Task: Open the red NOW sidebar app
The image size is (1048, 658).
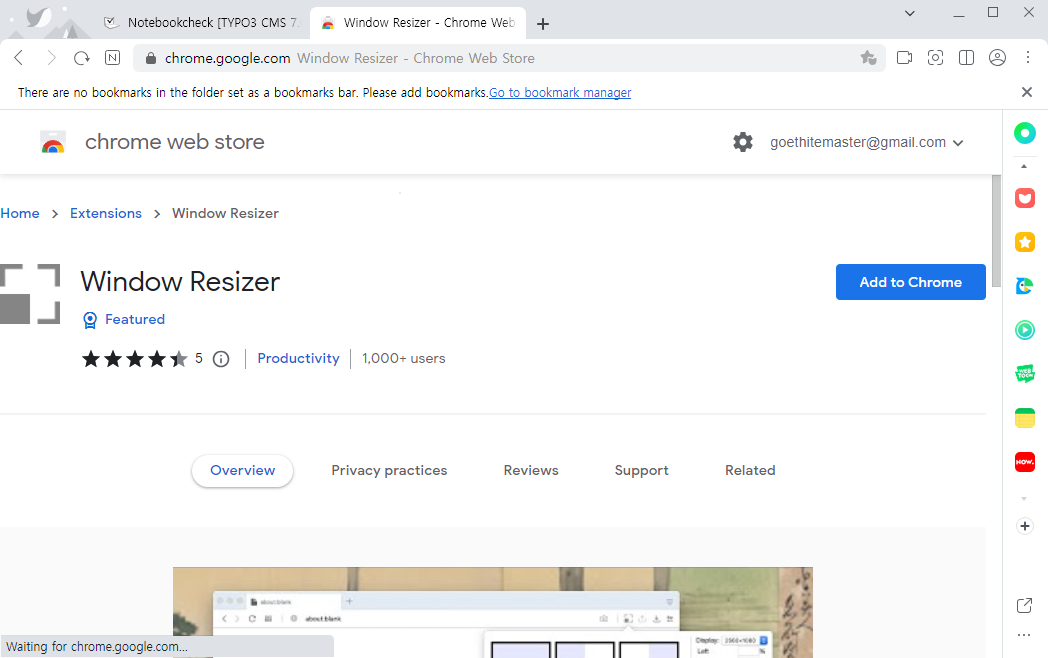Action: click(1025, 461)
